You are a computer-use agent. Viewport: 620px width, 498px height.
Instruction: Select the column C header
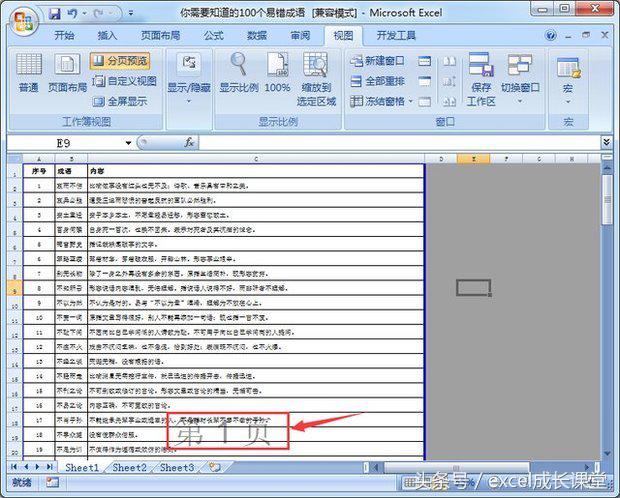tap(256, 159)
